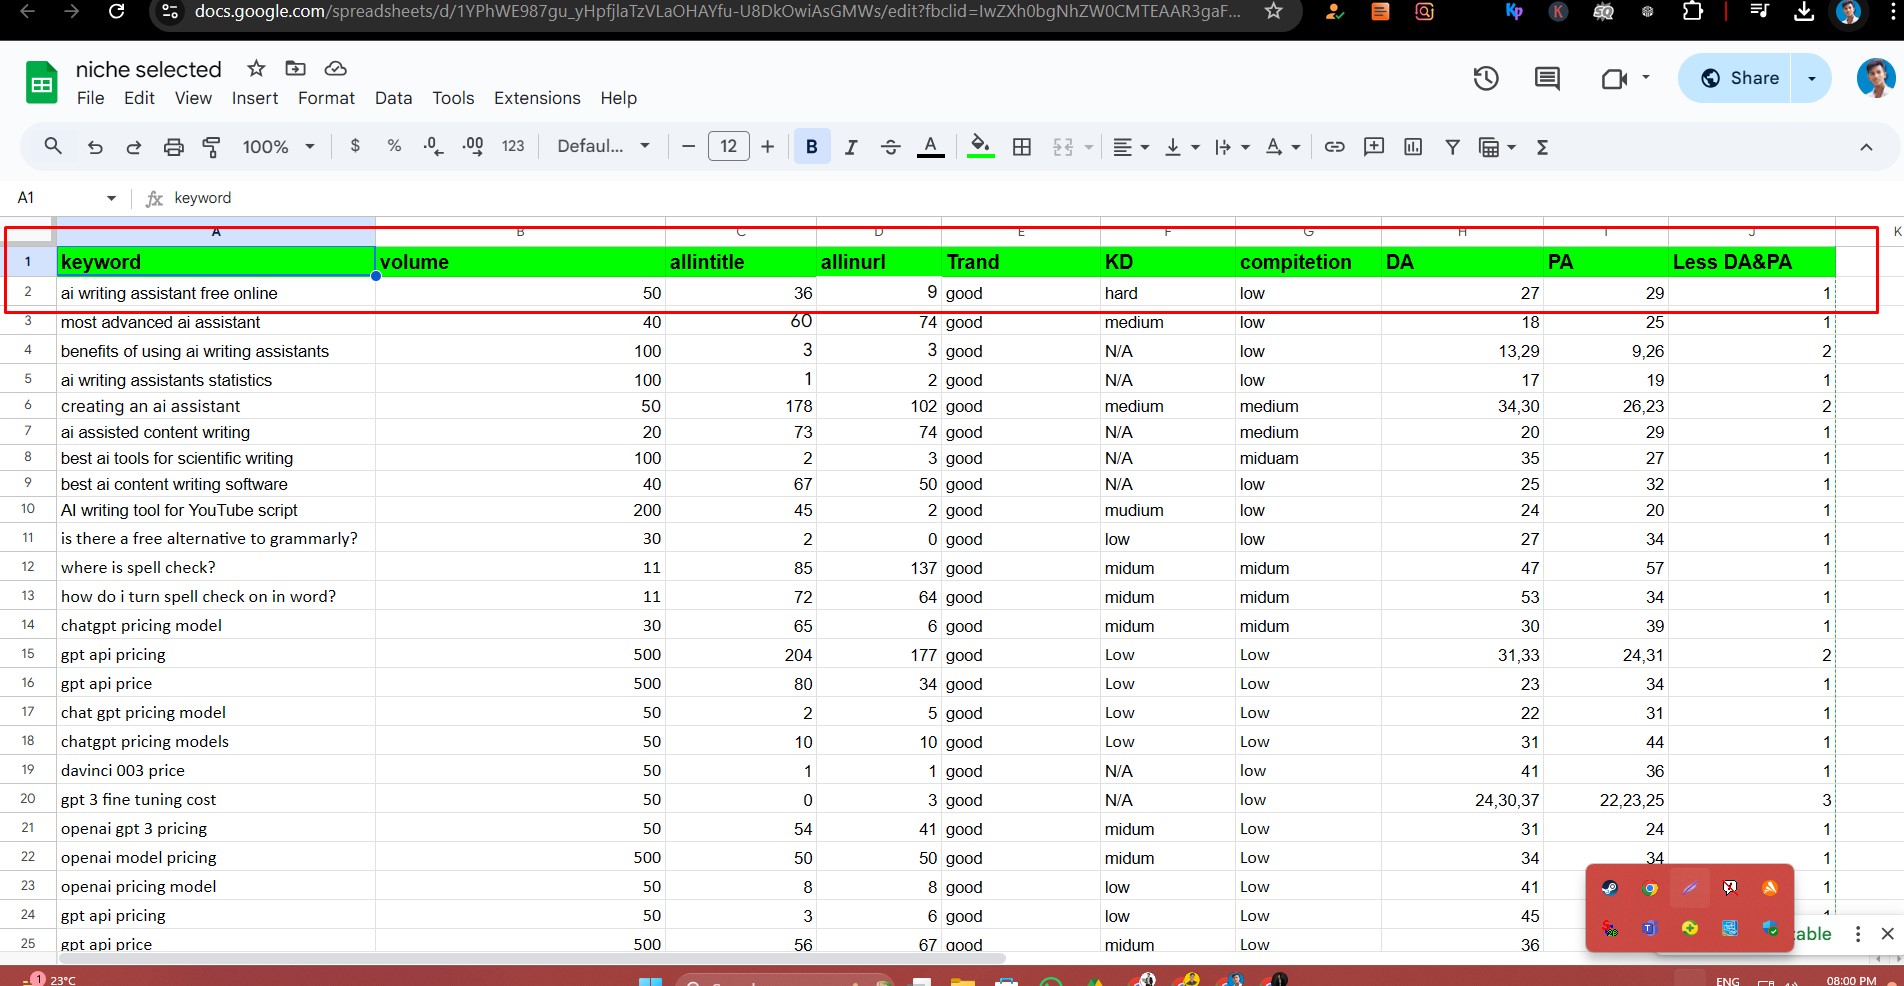Open horizontal align dropdown
The image size is (1904, 986).
[1131, 147]
